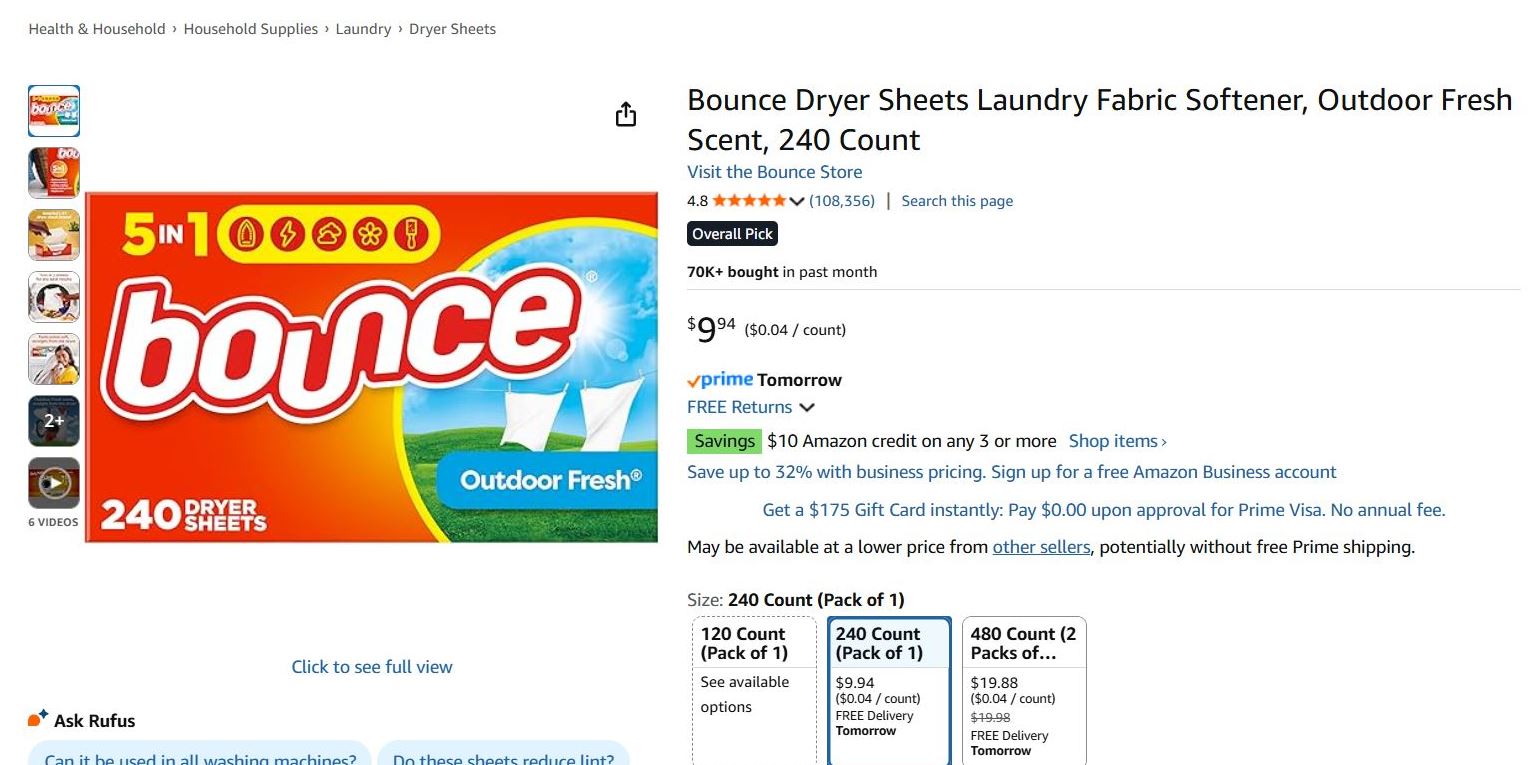This screenshot has width=1540, height=765.
Task: Expand the rating breakdown chevron
Action: click(x=797, y=201)
